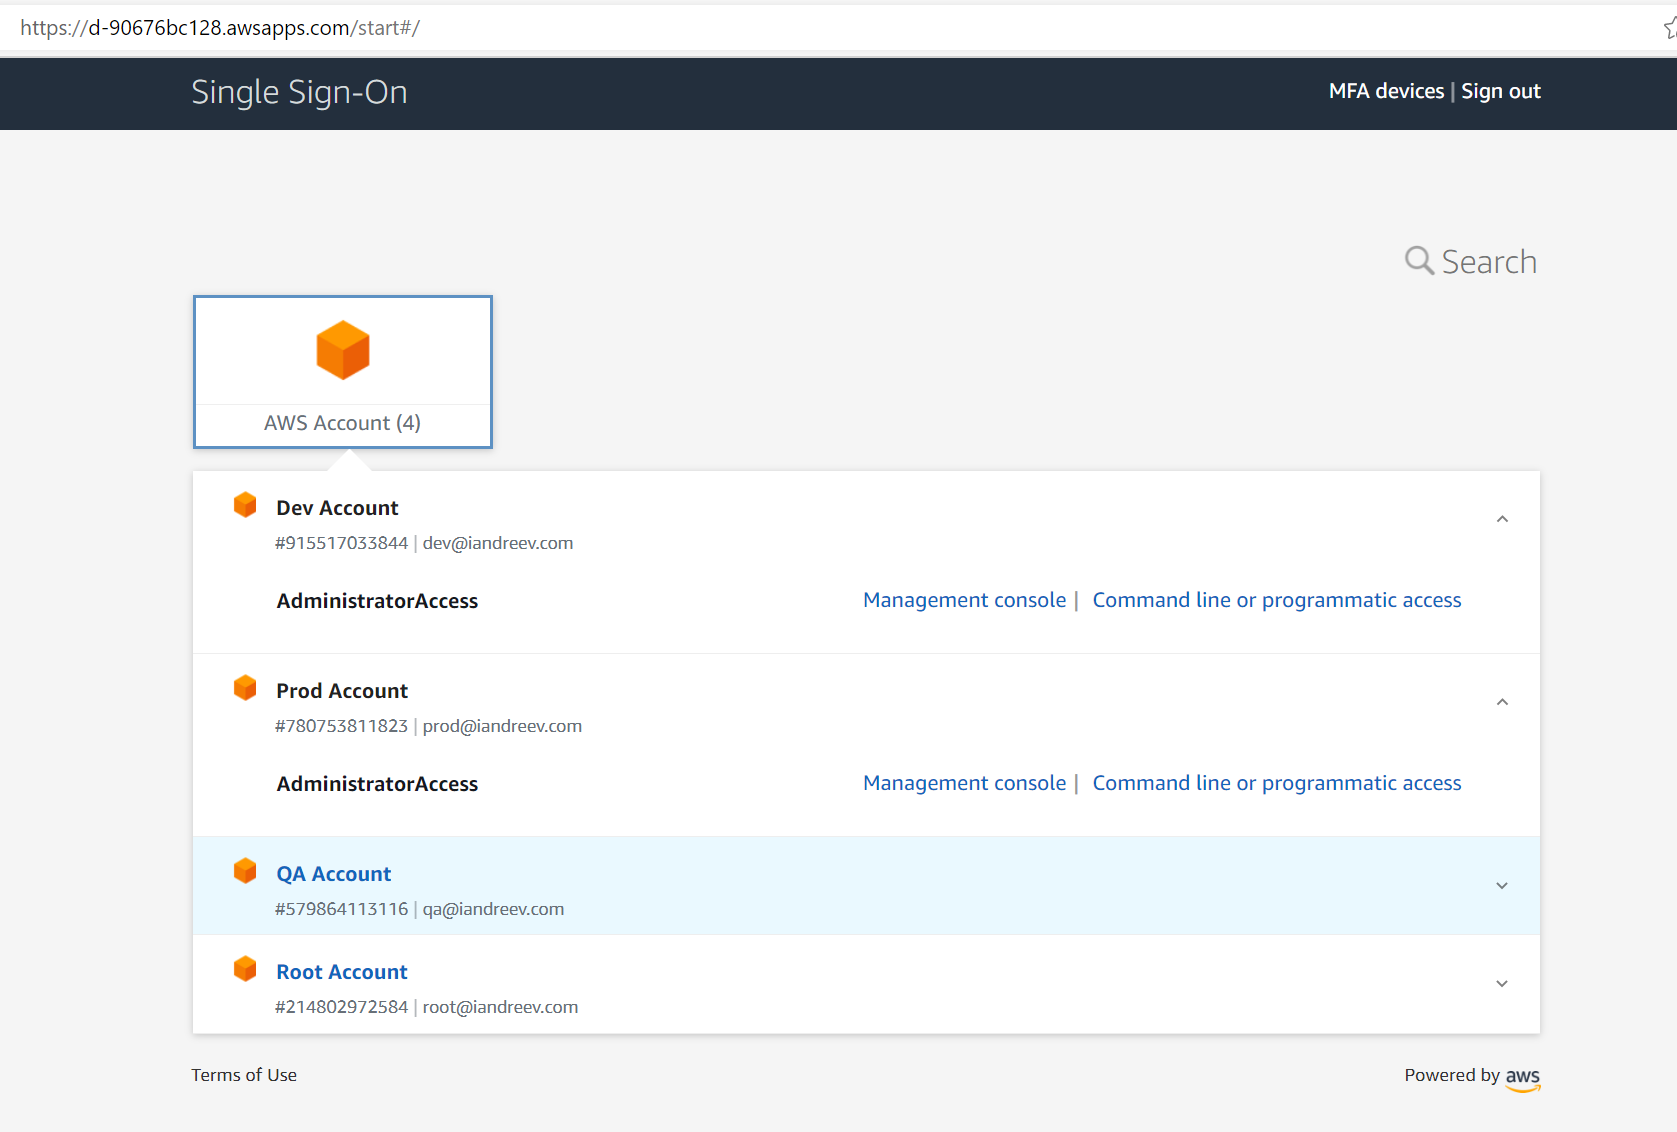The width and height of the screenshot is (1677, 1132).
Task: Click the Powered by text
Action: tap(1452, 1075)
